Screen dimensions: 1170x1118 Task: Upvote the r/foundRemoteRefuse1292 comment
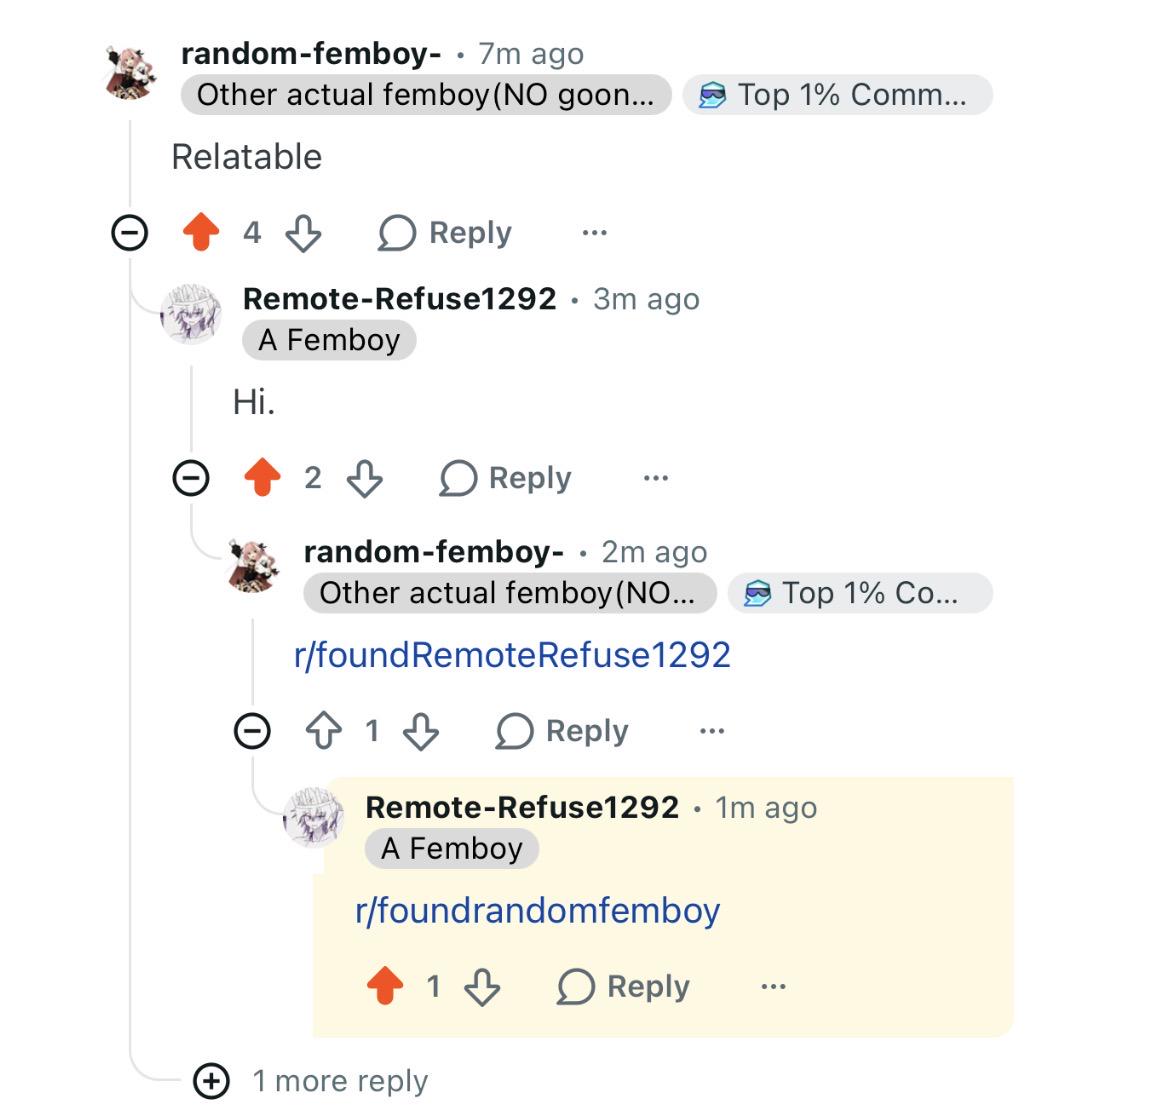tap(324, 731)
